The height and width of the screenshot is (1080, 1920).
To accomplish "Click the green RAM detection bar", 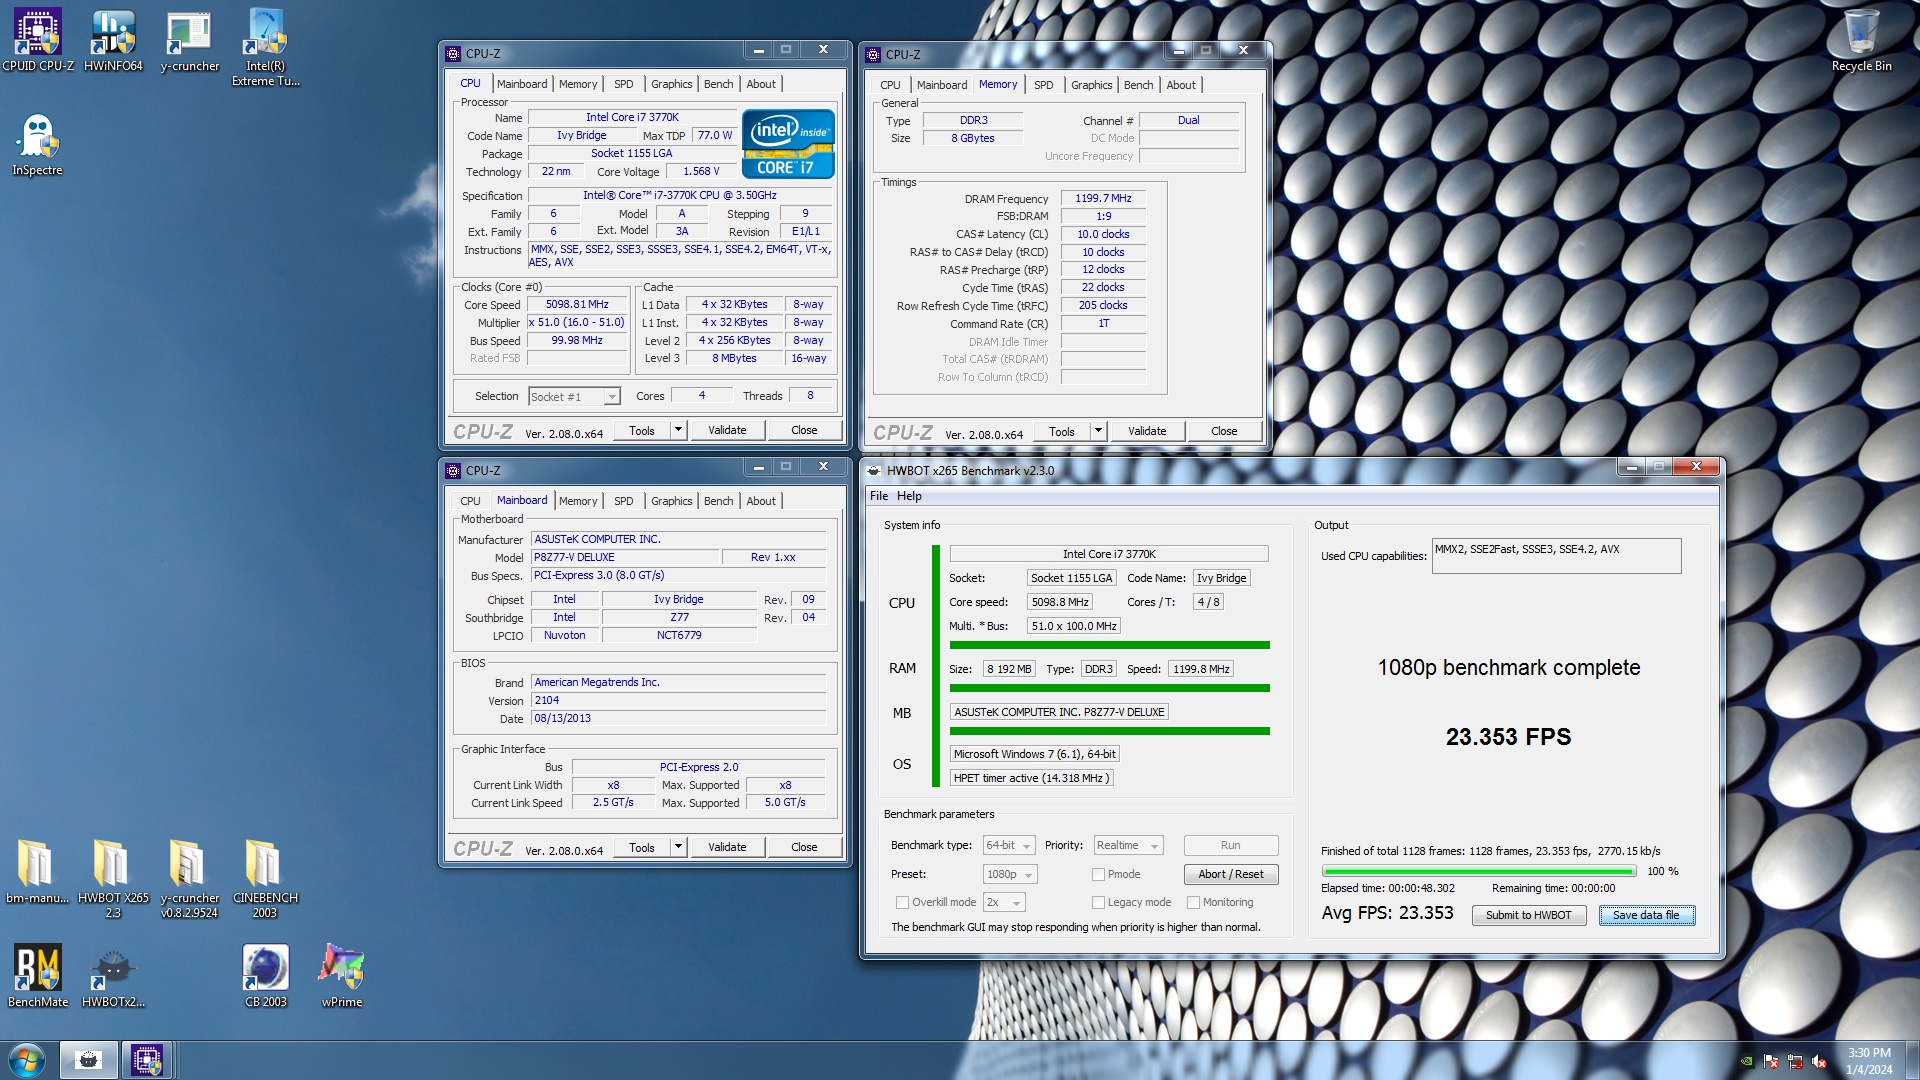I will pyautogui.click(x=1109, y=688).
